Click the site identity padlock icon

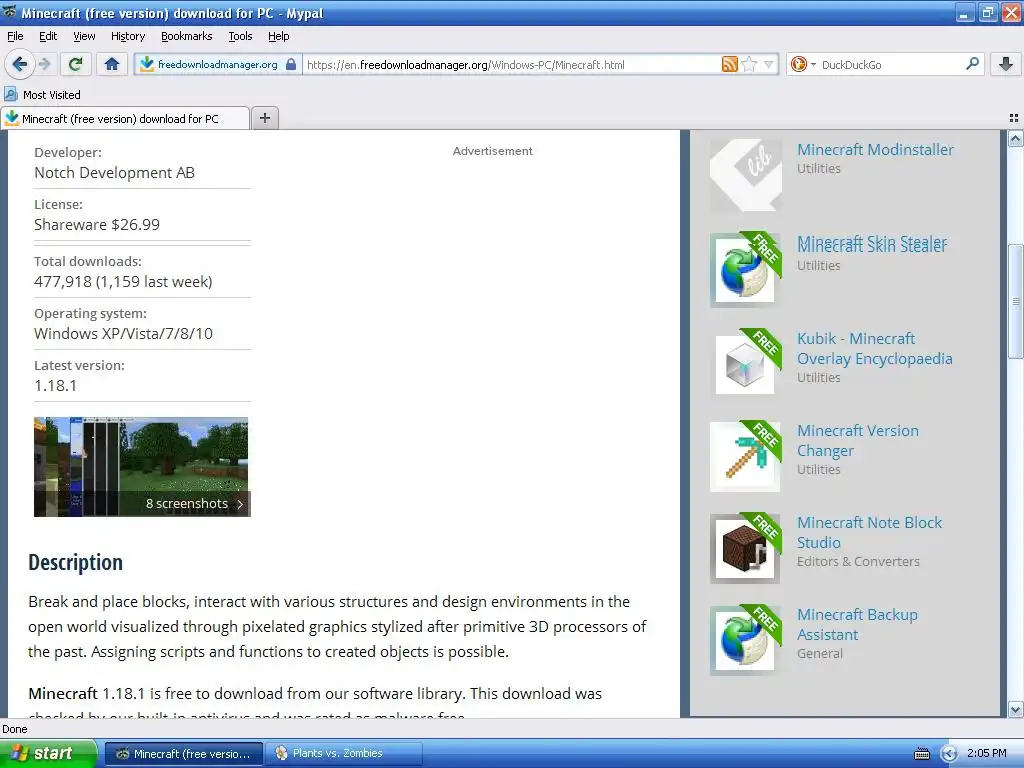(291, 64)
